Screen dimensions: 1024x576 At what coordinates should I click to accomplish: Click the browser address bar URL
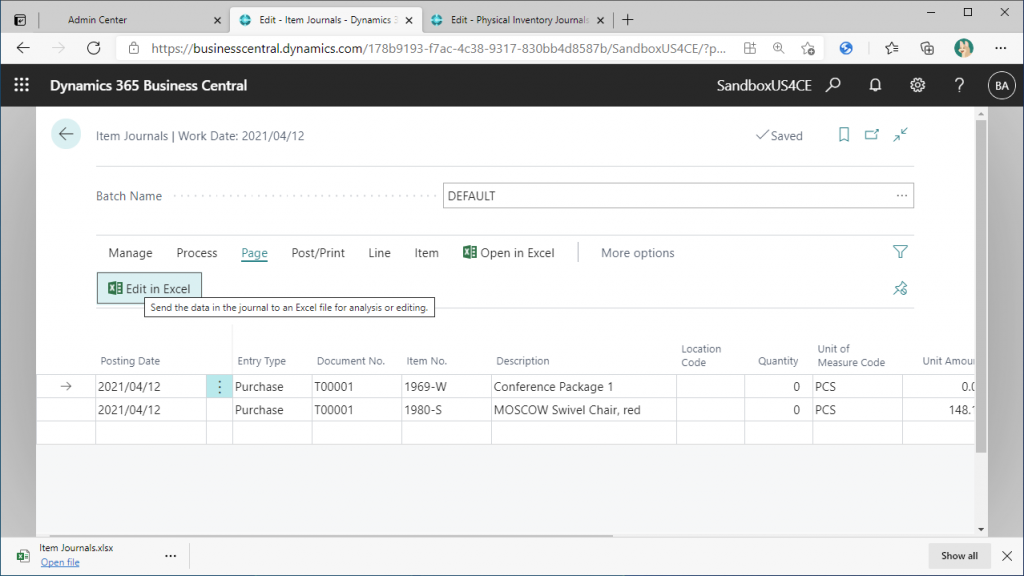point(438,48)
